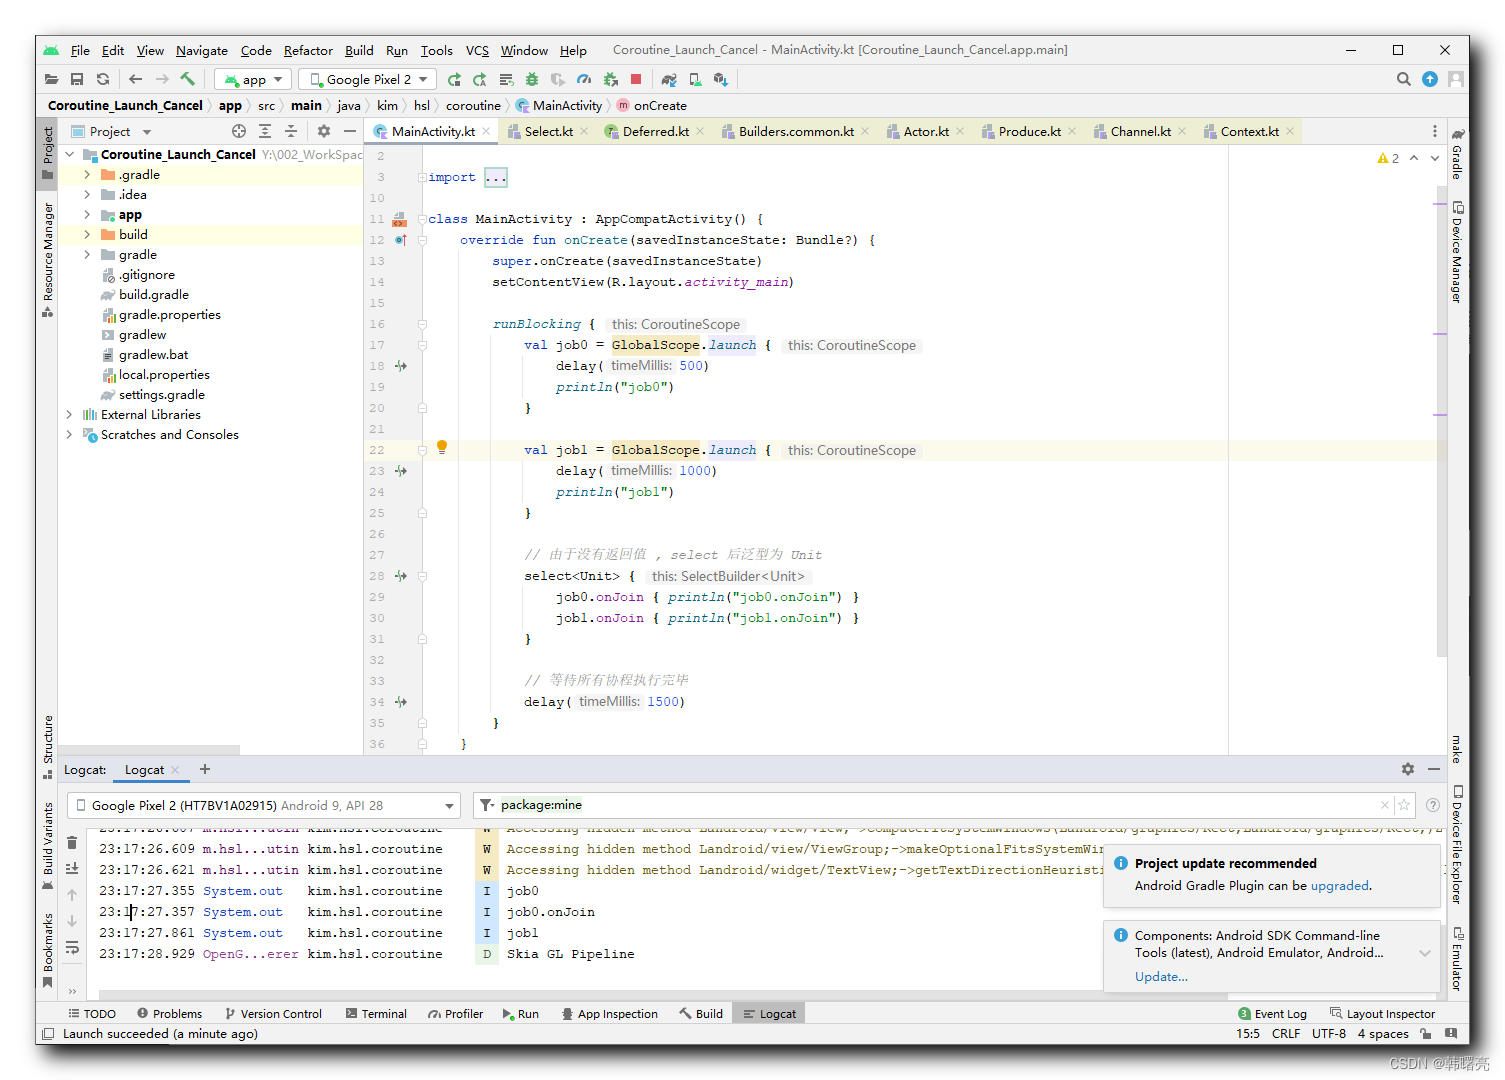Click the Apply Changes and Restart Activity icon
1505x1080 pixels.
[480, 79]
